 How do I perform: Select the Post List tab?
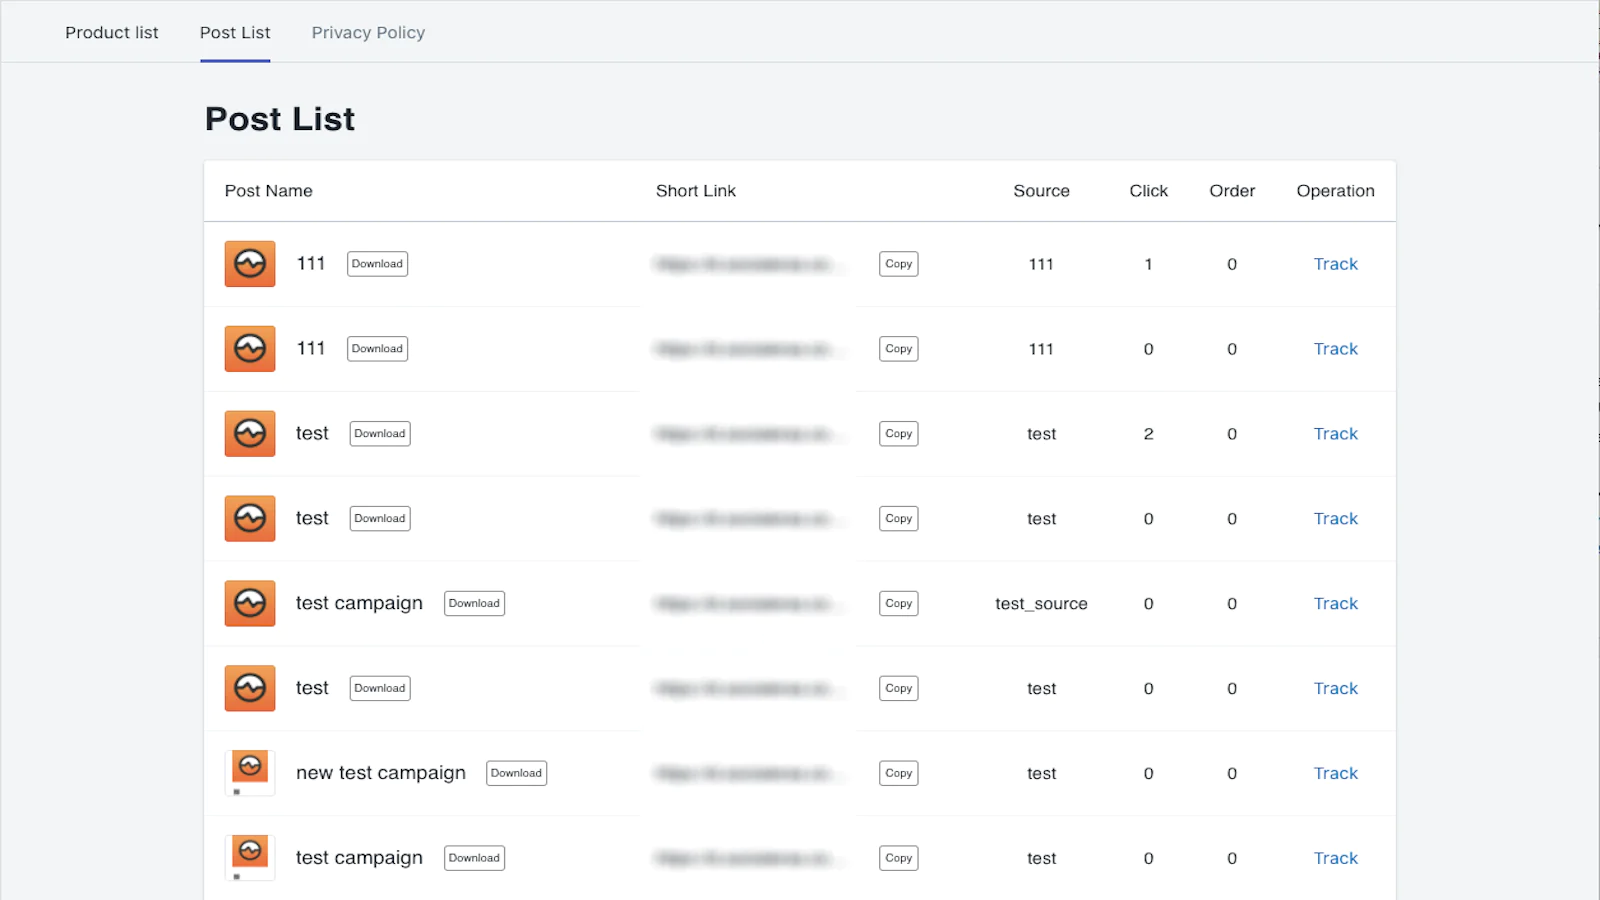pyautogui.click(x=235, y=33)
